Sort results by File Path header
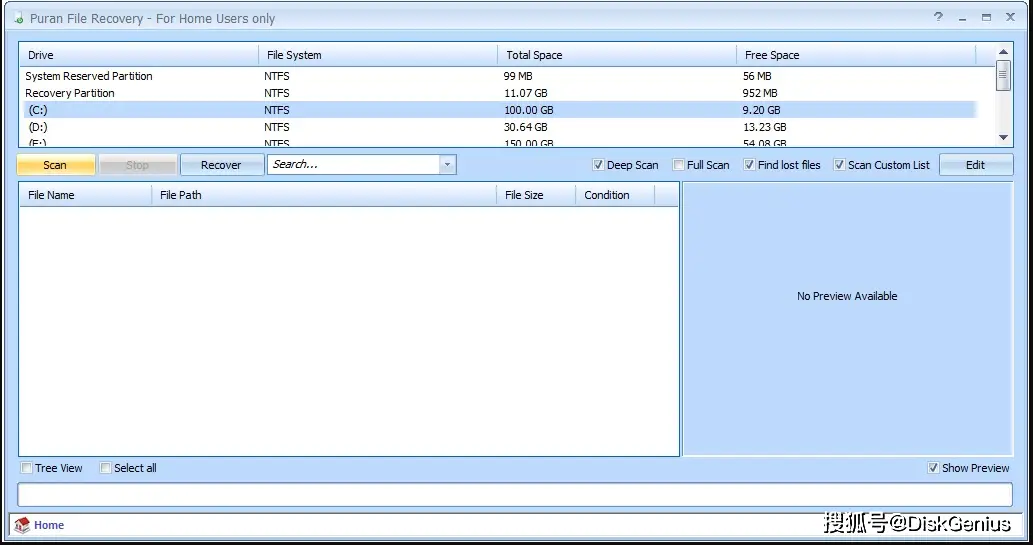The width and height of the screenshot is (1033, 545). [x=324, y=195]
